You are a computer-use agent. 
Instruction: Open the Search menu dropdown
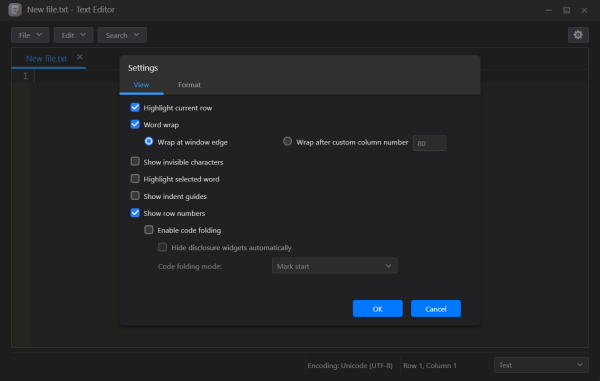[x=122, y=35]
